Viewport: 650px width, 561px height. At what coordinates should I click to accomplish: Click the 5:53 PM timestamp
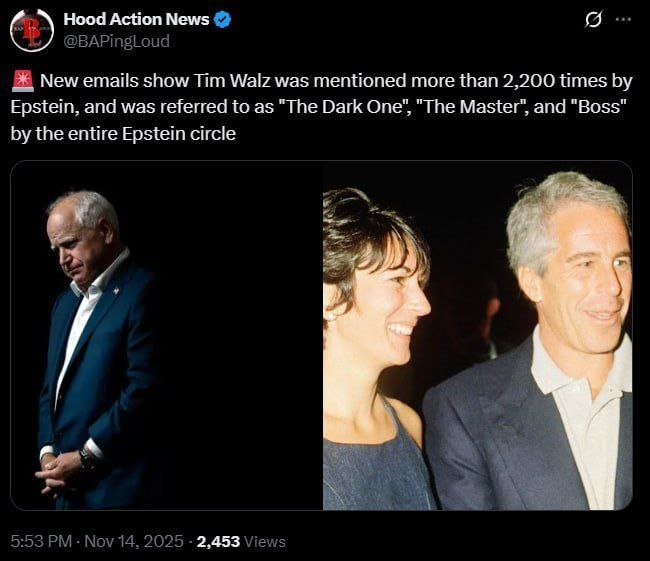41,541
